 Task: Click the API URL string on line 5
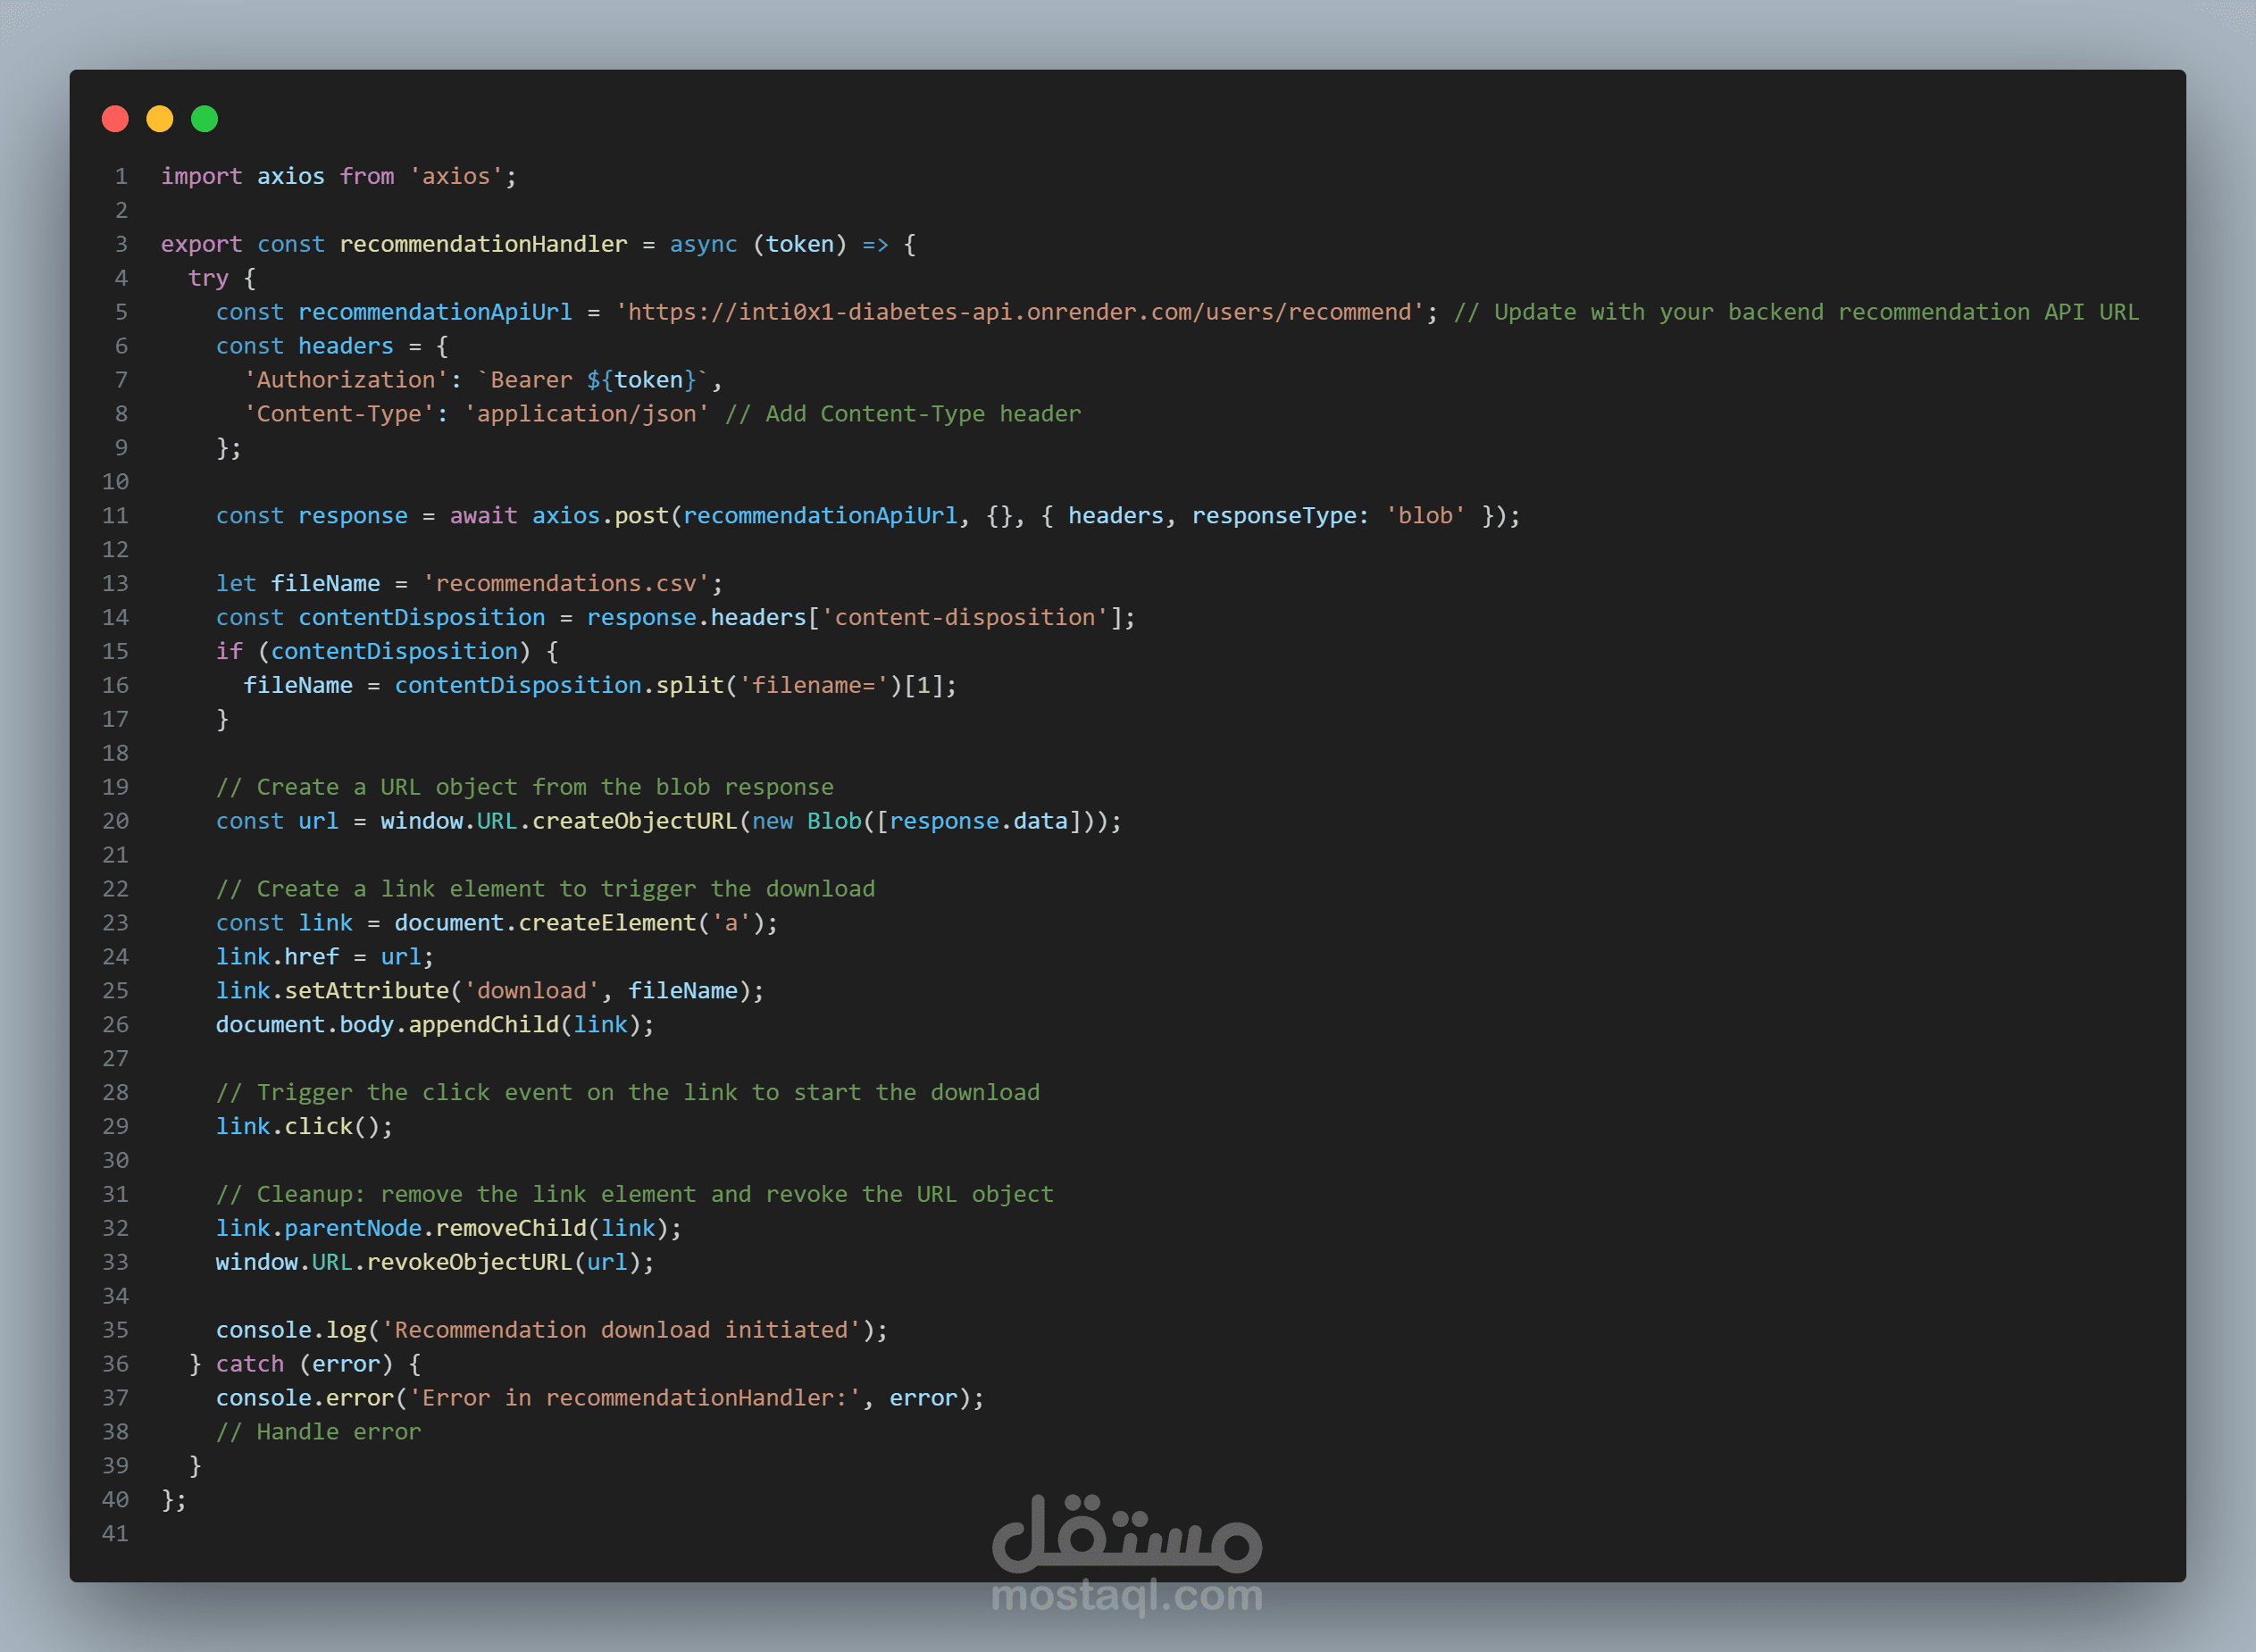(x=1019, y=312)
